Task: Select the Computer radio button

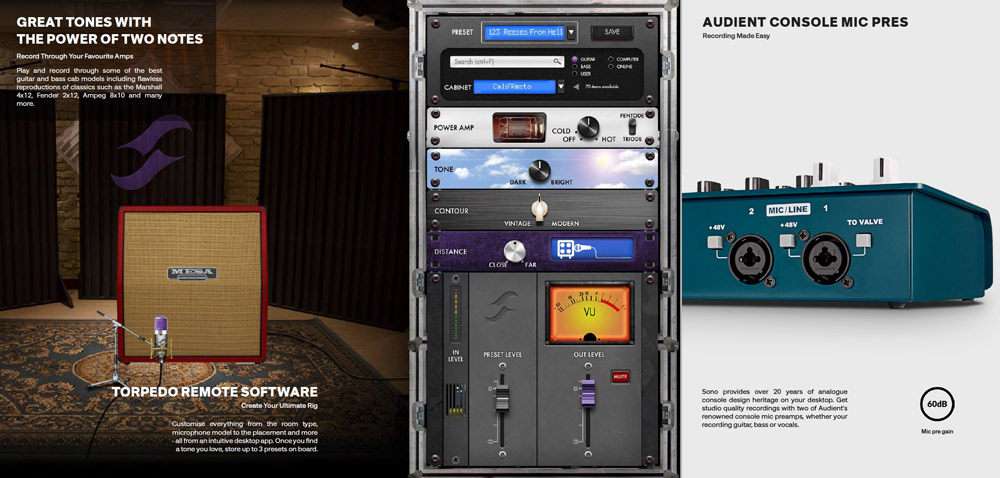Action: (611, 59)
